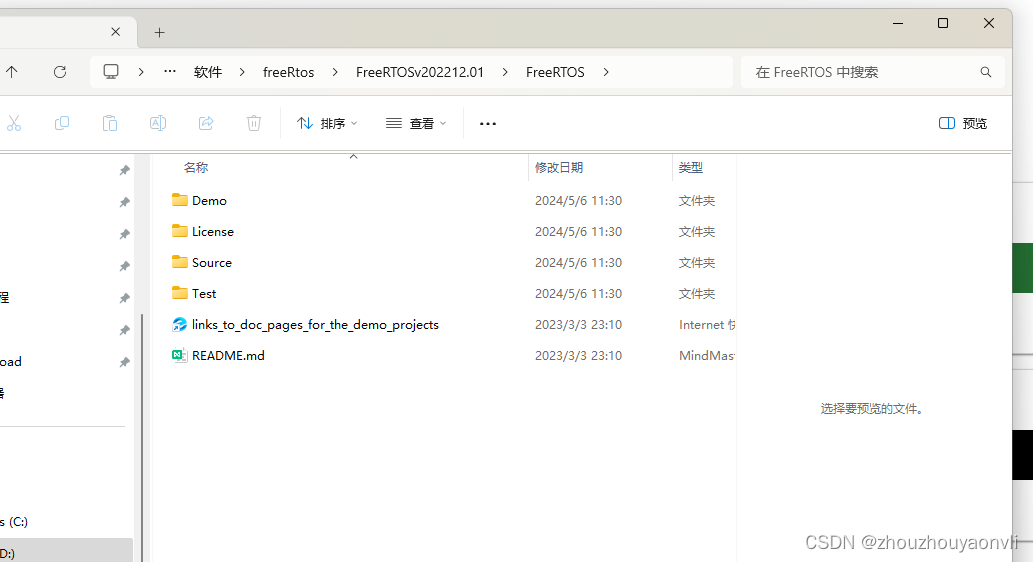The height and width of the screenshot is (562, 1033).
Task: Click the internet shortcut icon of links file
Action: 179,324
